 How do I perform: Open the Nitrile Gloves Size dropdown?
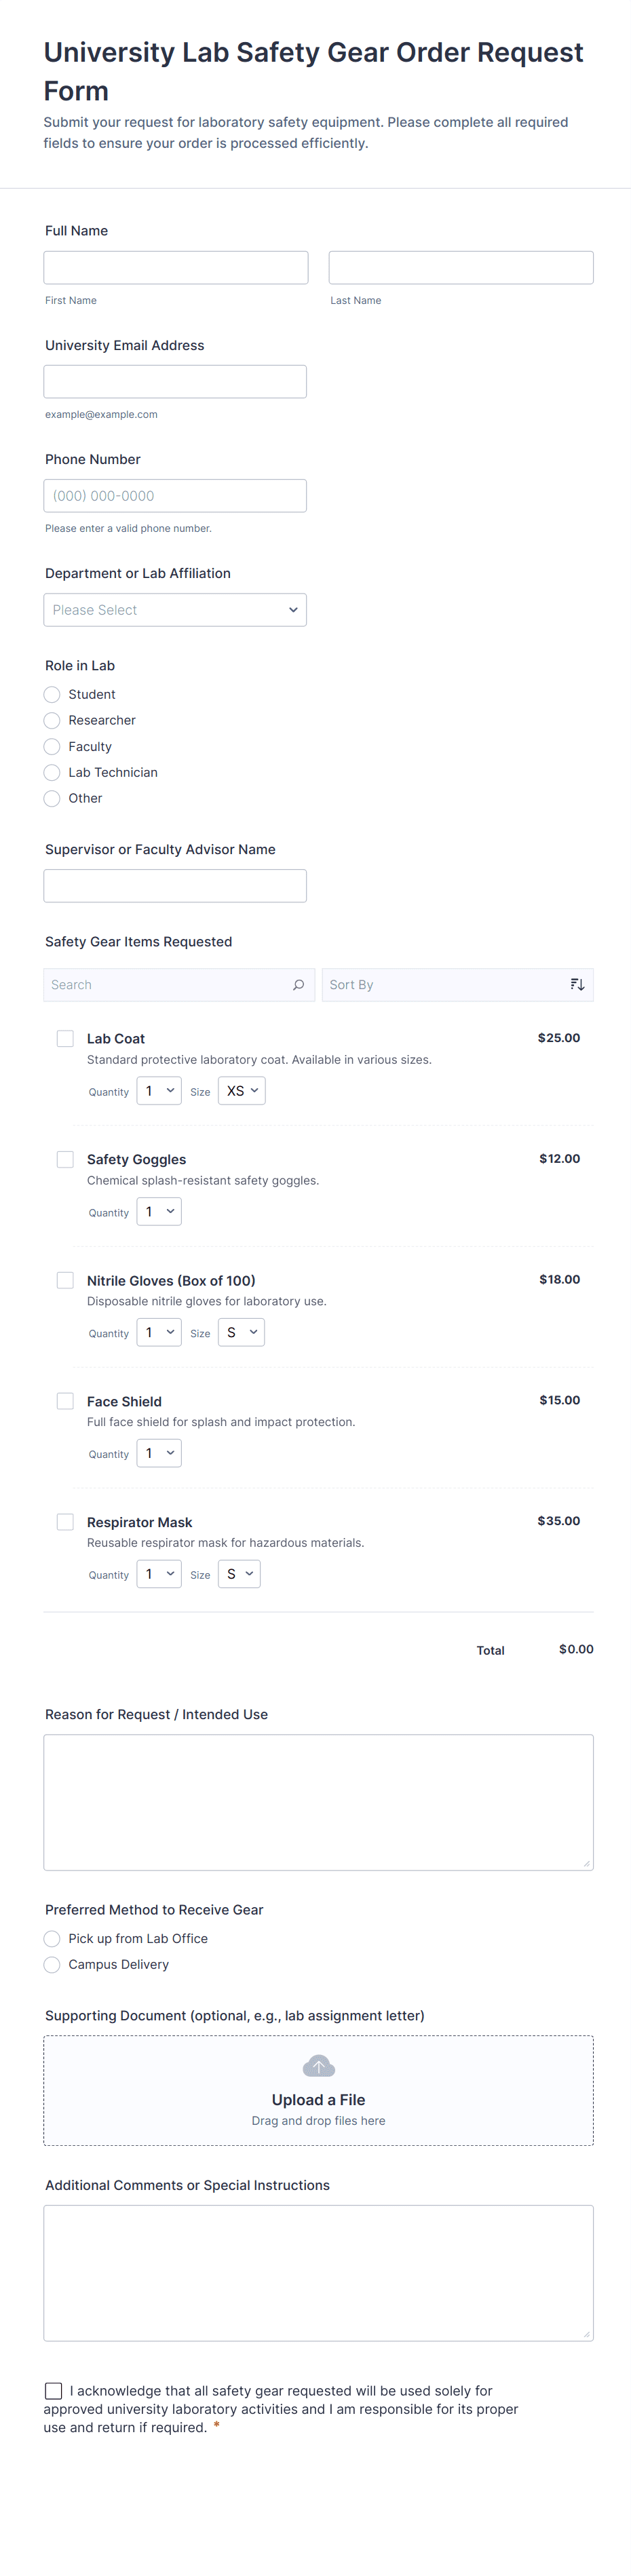pyautogui.click(x=241, y=1333)
